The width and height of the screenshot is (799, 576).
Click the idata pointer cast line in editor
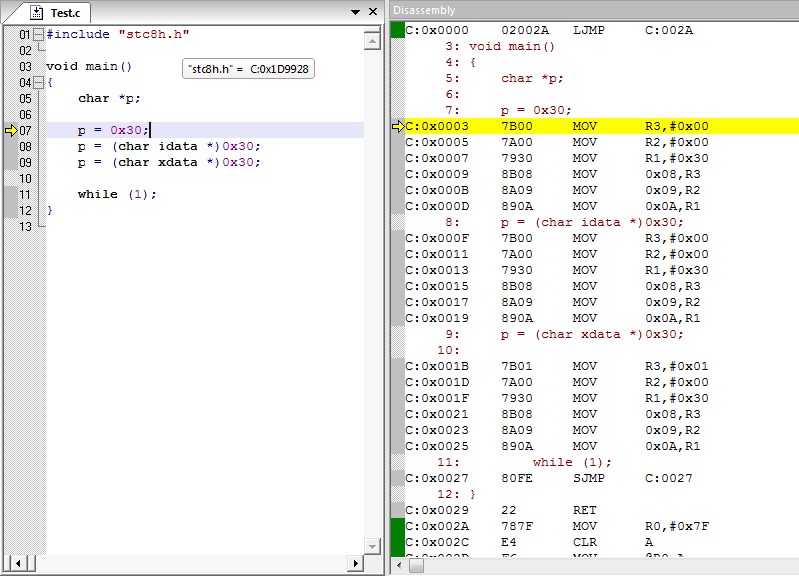point(169,147)
